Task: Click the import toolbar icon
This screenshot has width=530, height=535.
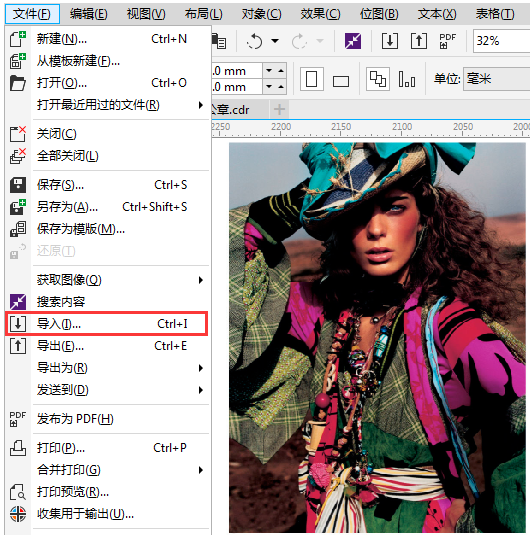Action: pyautogui.click(x=389, y=41)
